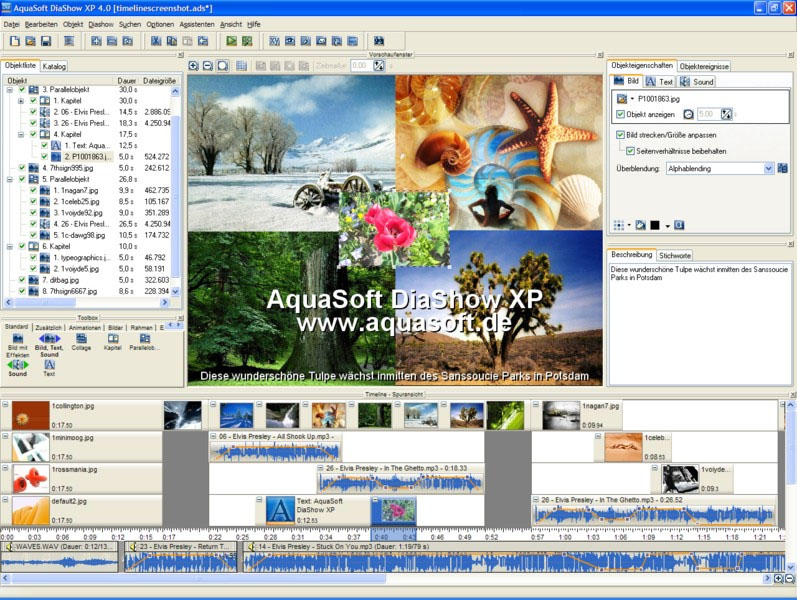Open the Diashow menu
The width and height of the screenshot is (797, 600).
click(101, 23)
